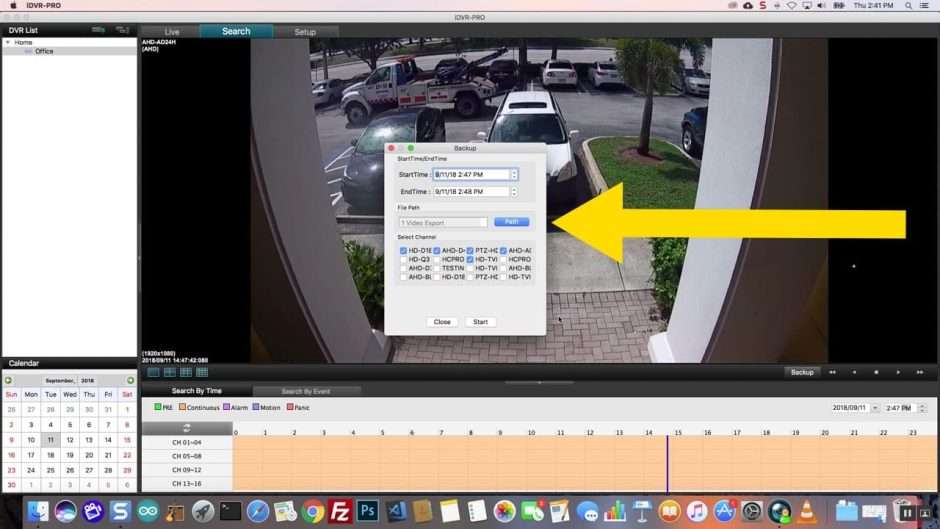
Task: Select the Search By Time tab
Action: (x=197, y=391)
